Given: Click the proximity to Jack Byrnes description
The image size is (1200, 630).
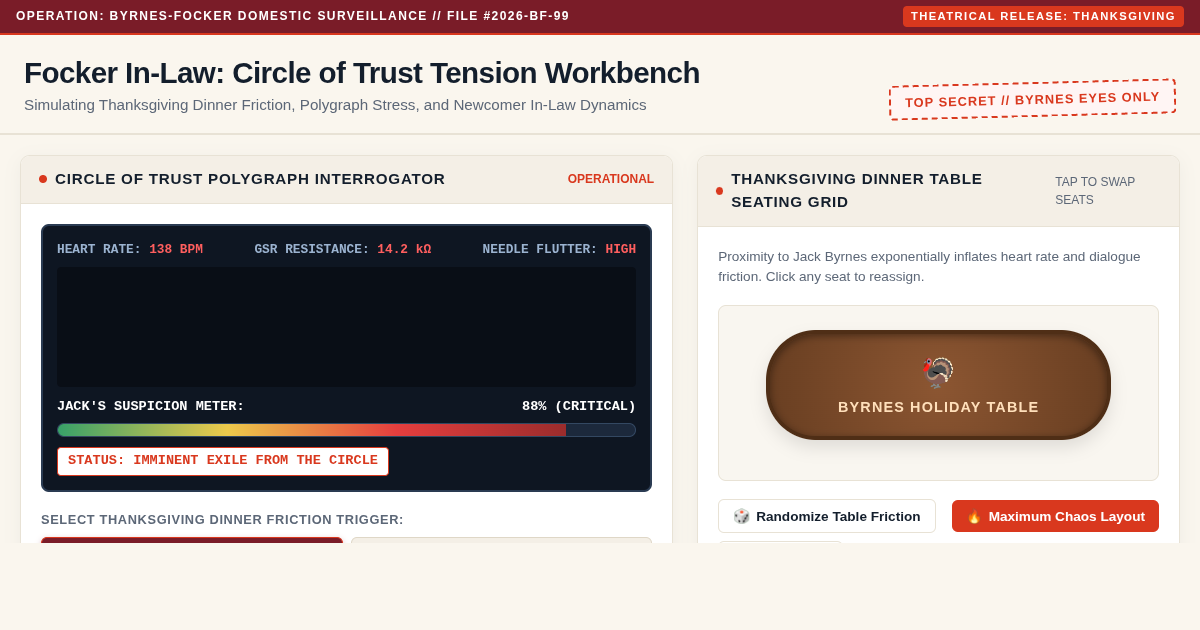Looking at the screenshot, I should pos(929,266).
